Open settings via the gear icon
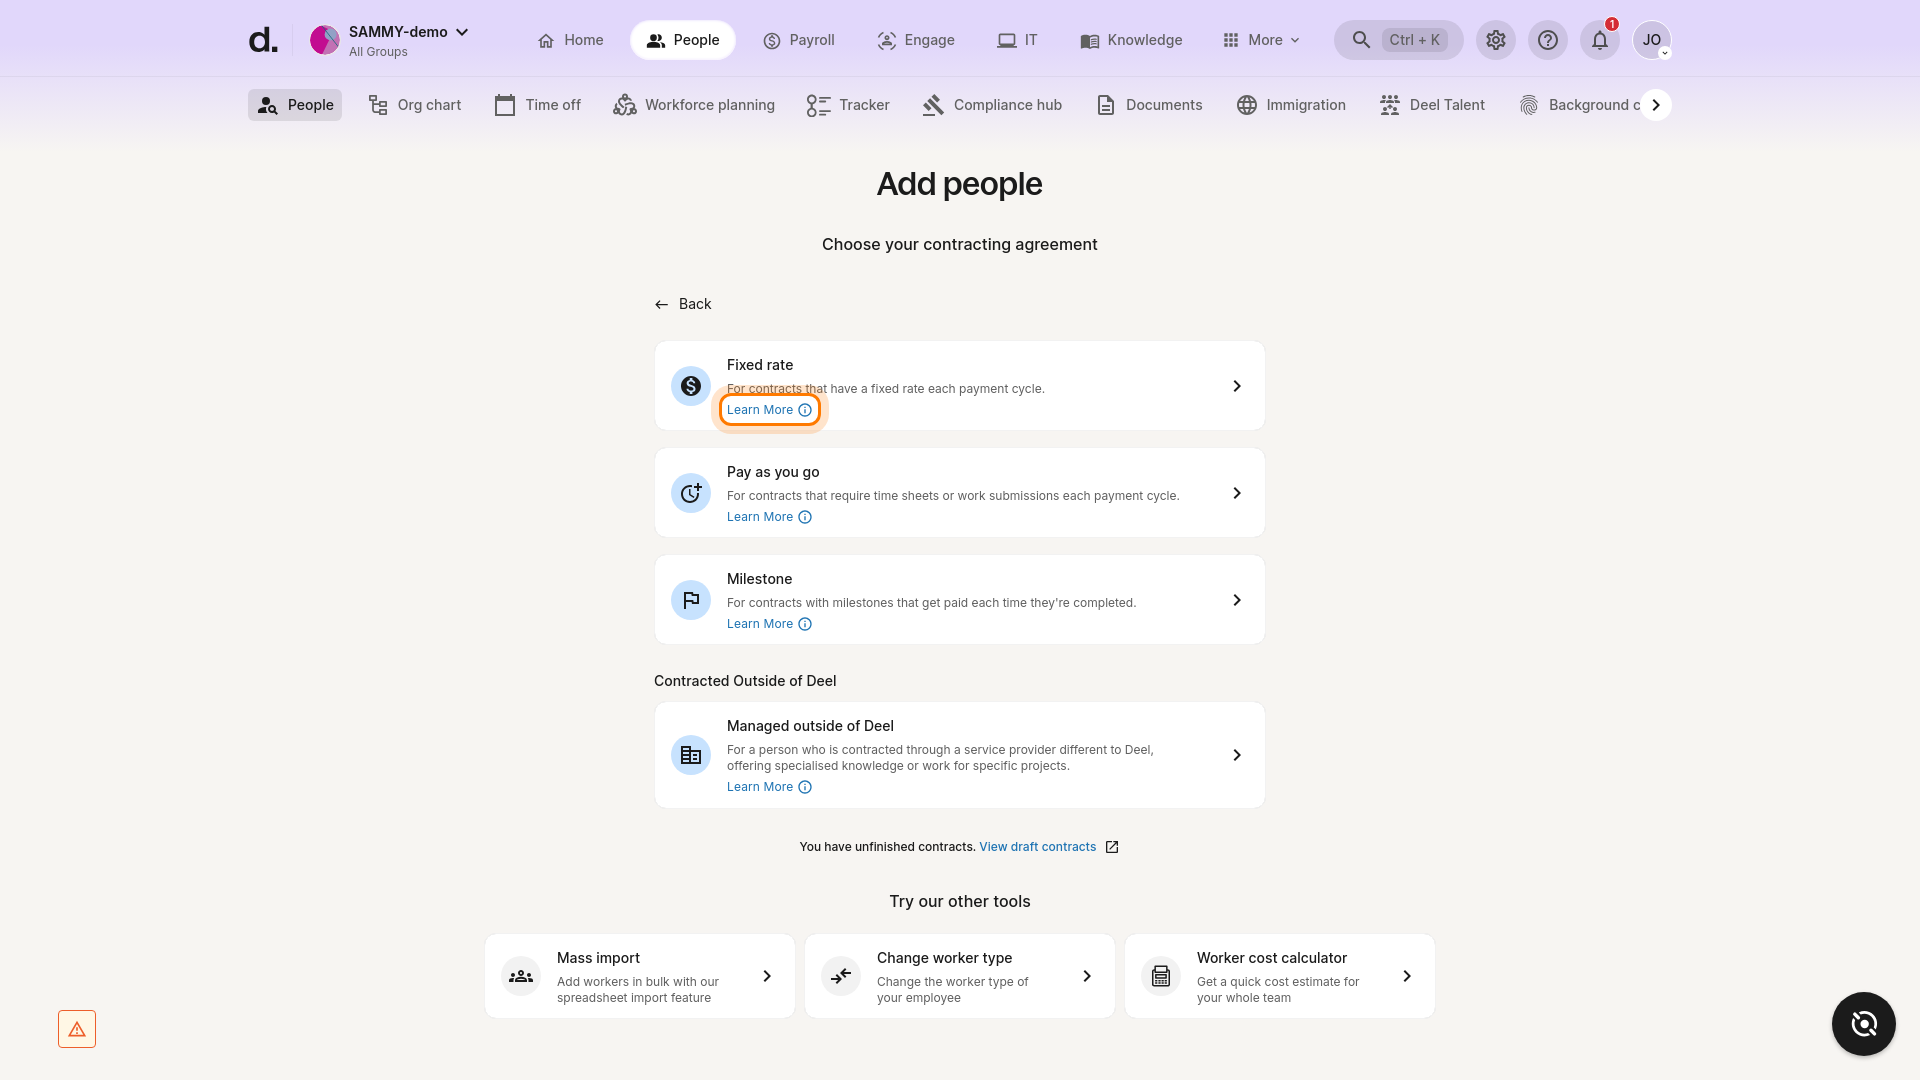Viewport: 1920px width, 1080px height. (x=1496, y=40)
